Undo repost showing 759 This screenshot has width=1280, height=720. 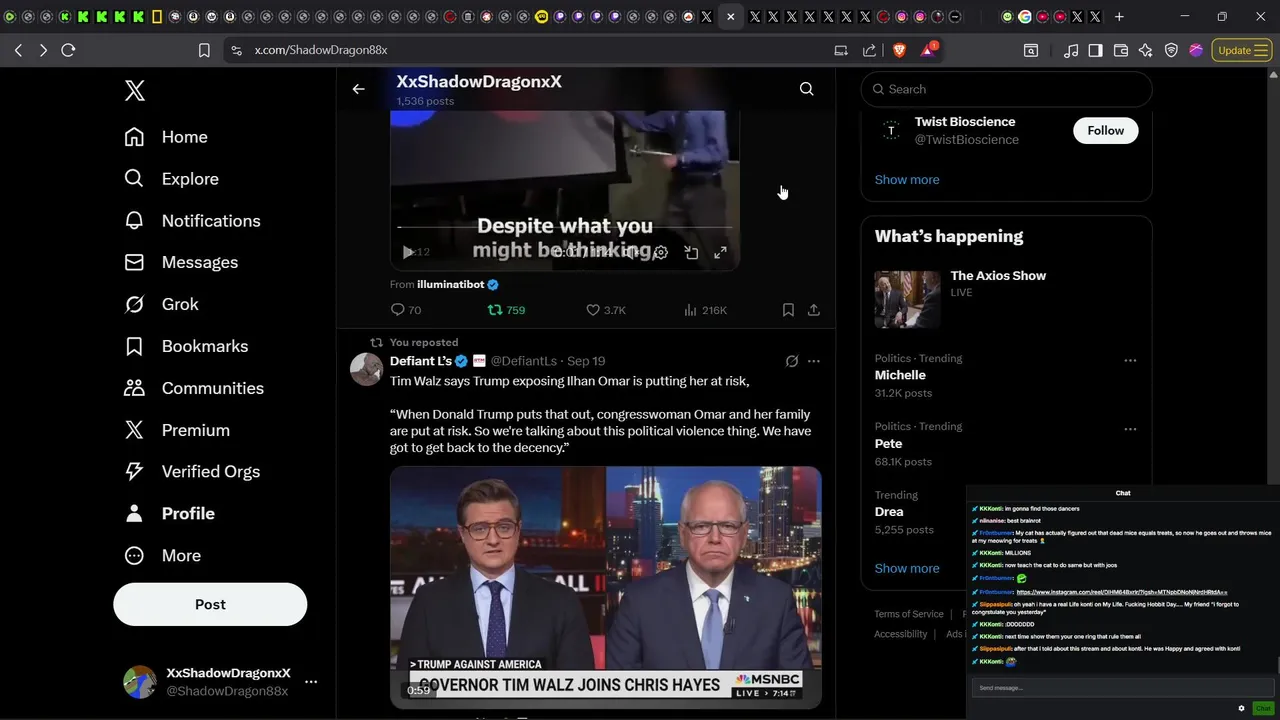[506, 310]
